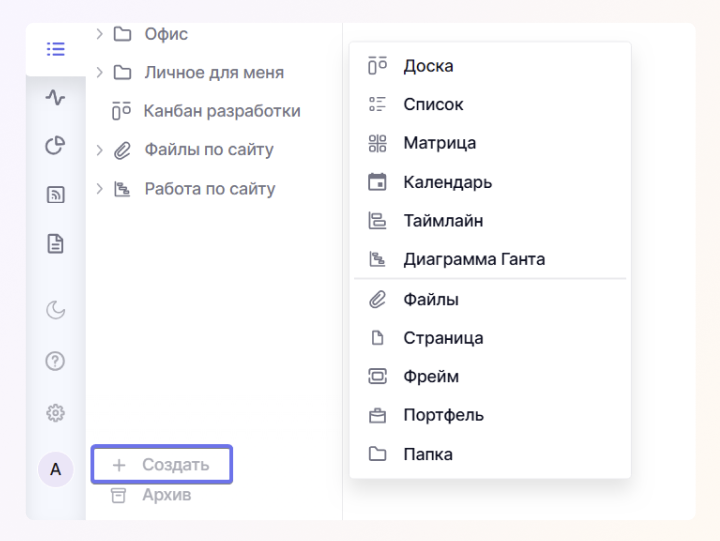This screenshot has width=720, height=541.
Task: Open the activity pulse icon
Action: tap(56, 97)
